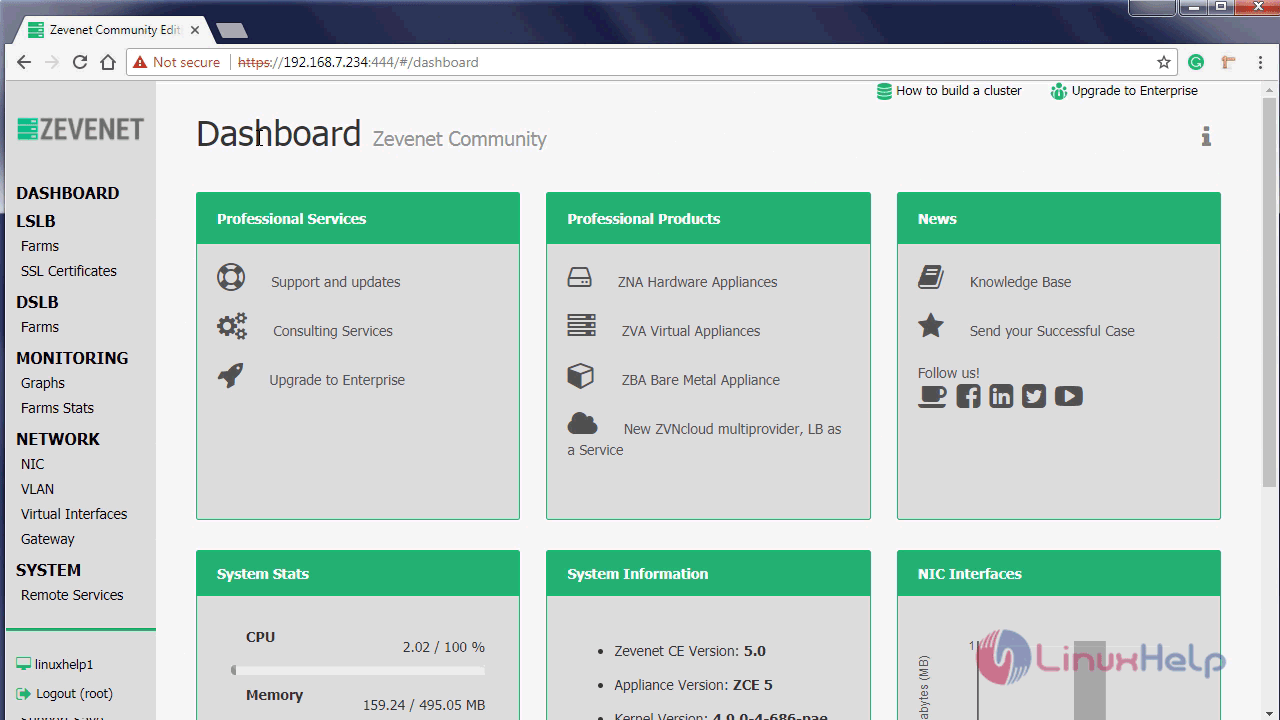Viewport: 1280px width, 720px height.
Task: Open Farms under LSLB
Action: coord(40,246)
